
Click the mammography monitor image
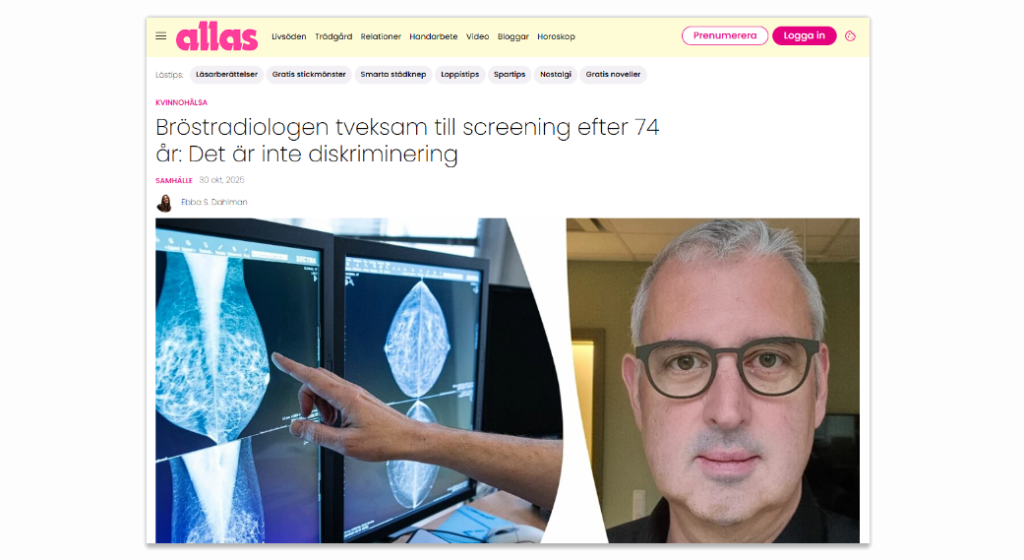(x=358, y=381)
